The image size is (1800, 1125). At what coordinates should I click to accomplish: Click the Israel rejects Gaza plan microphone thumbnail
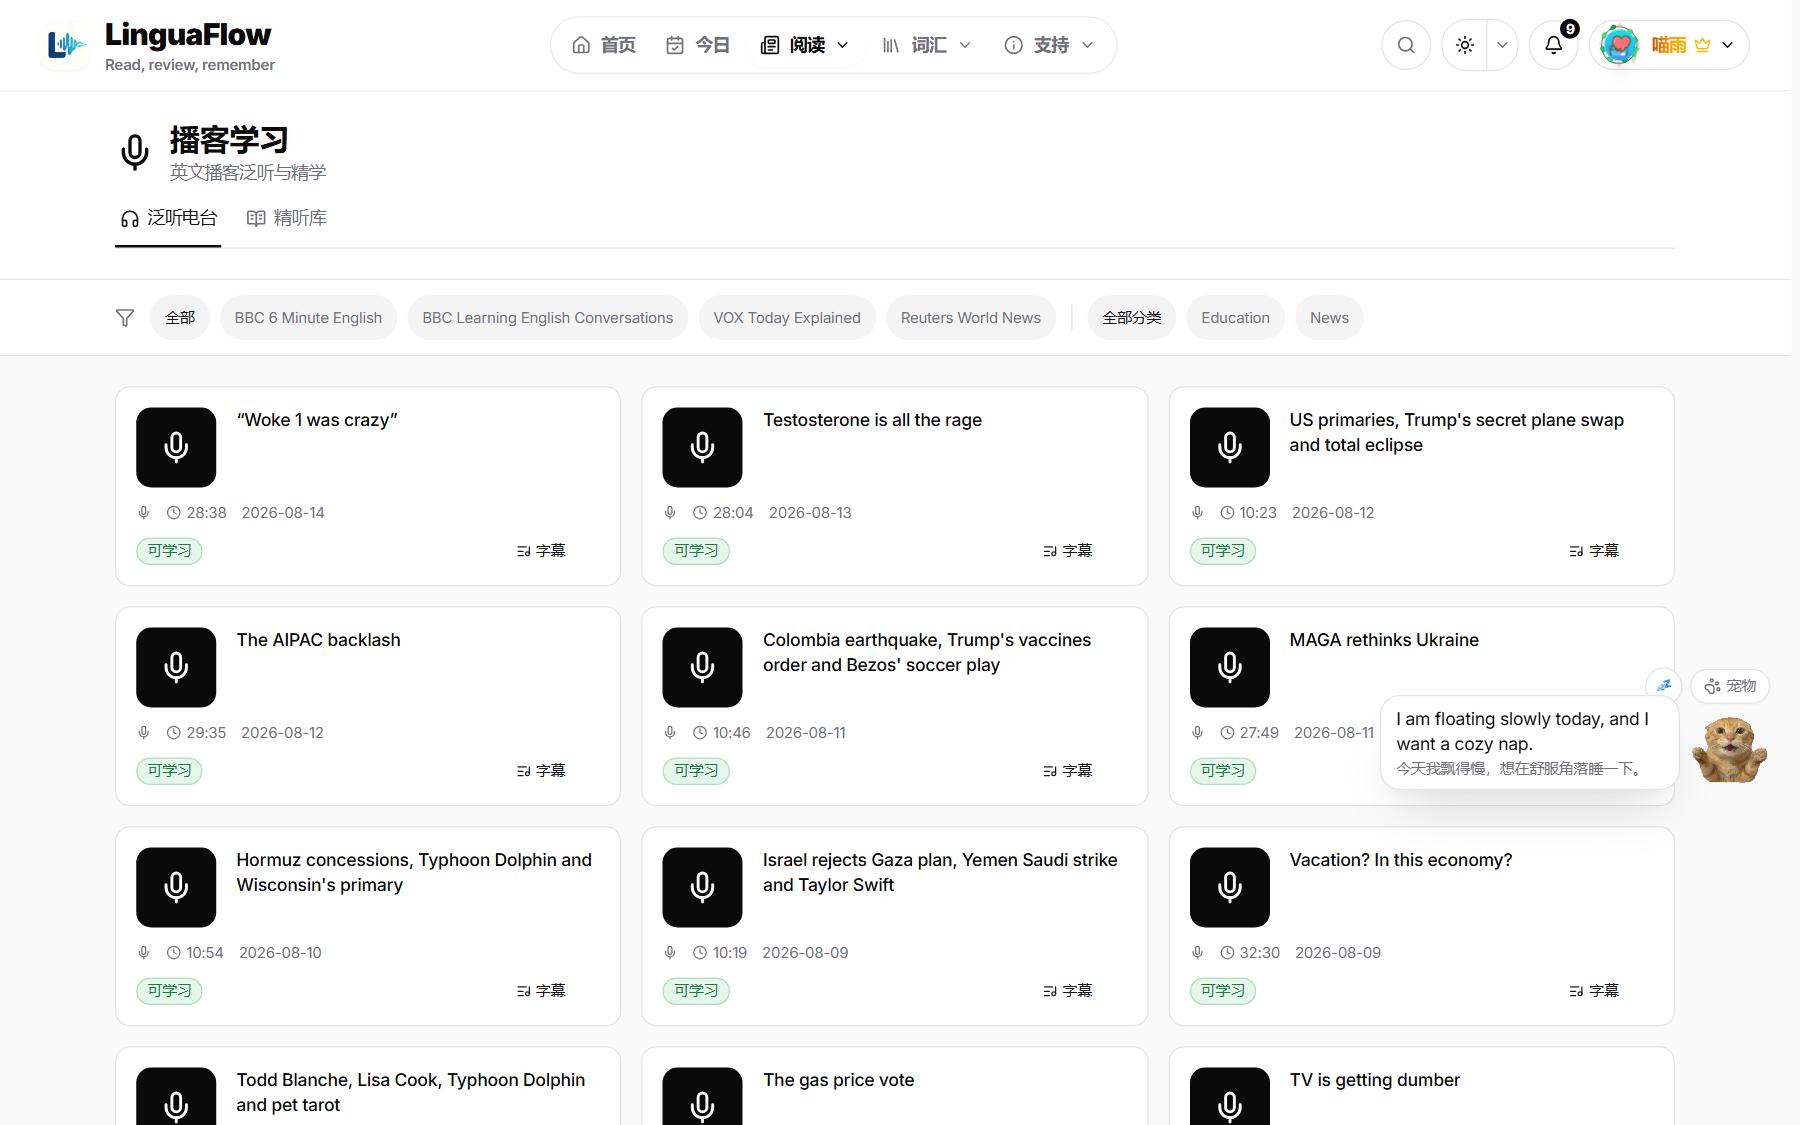pyautogui.click(x=702, y=887)
